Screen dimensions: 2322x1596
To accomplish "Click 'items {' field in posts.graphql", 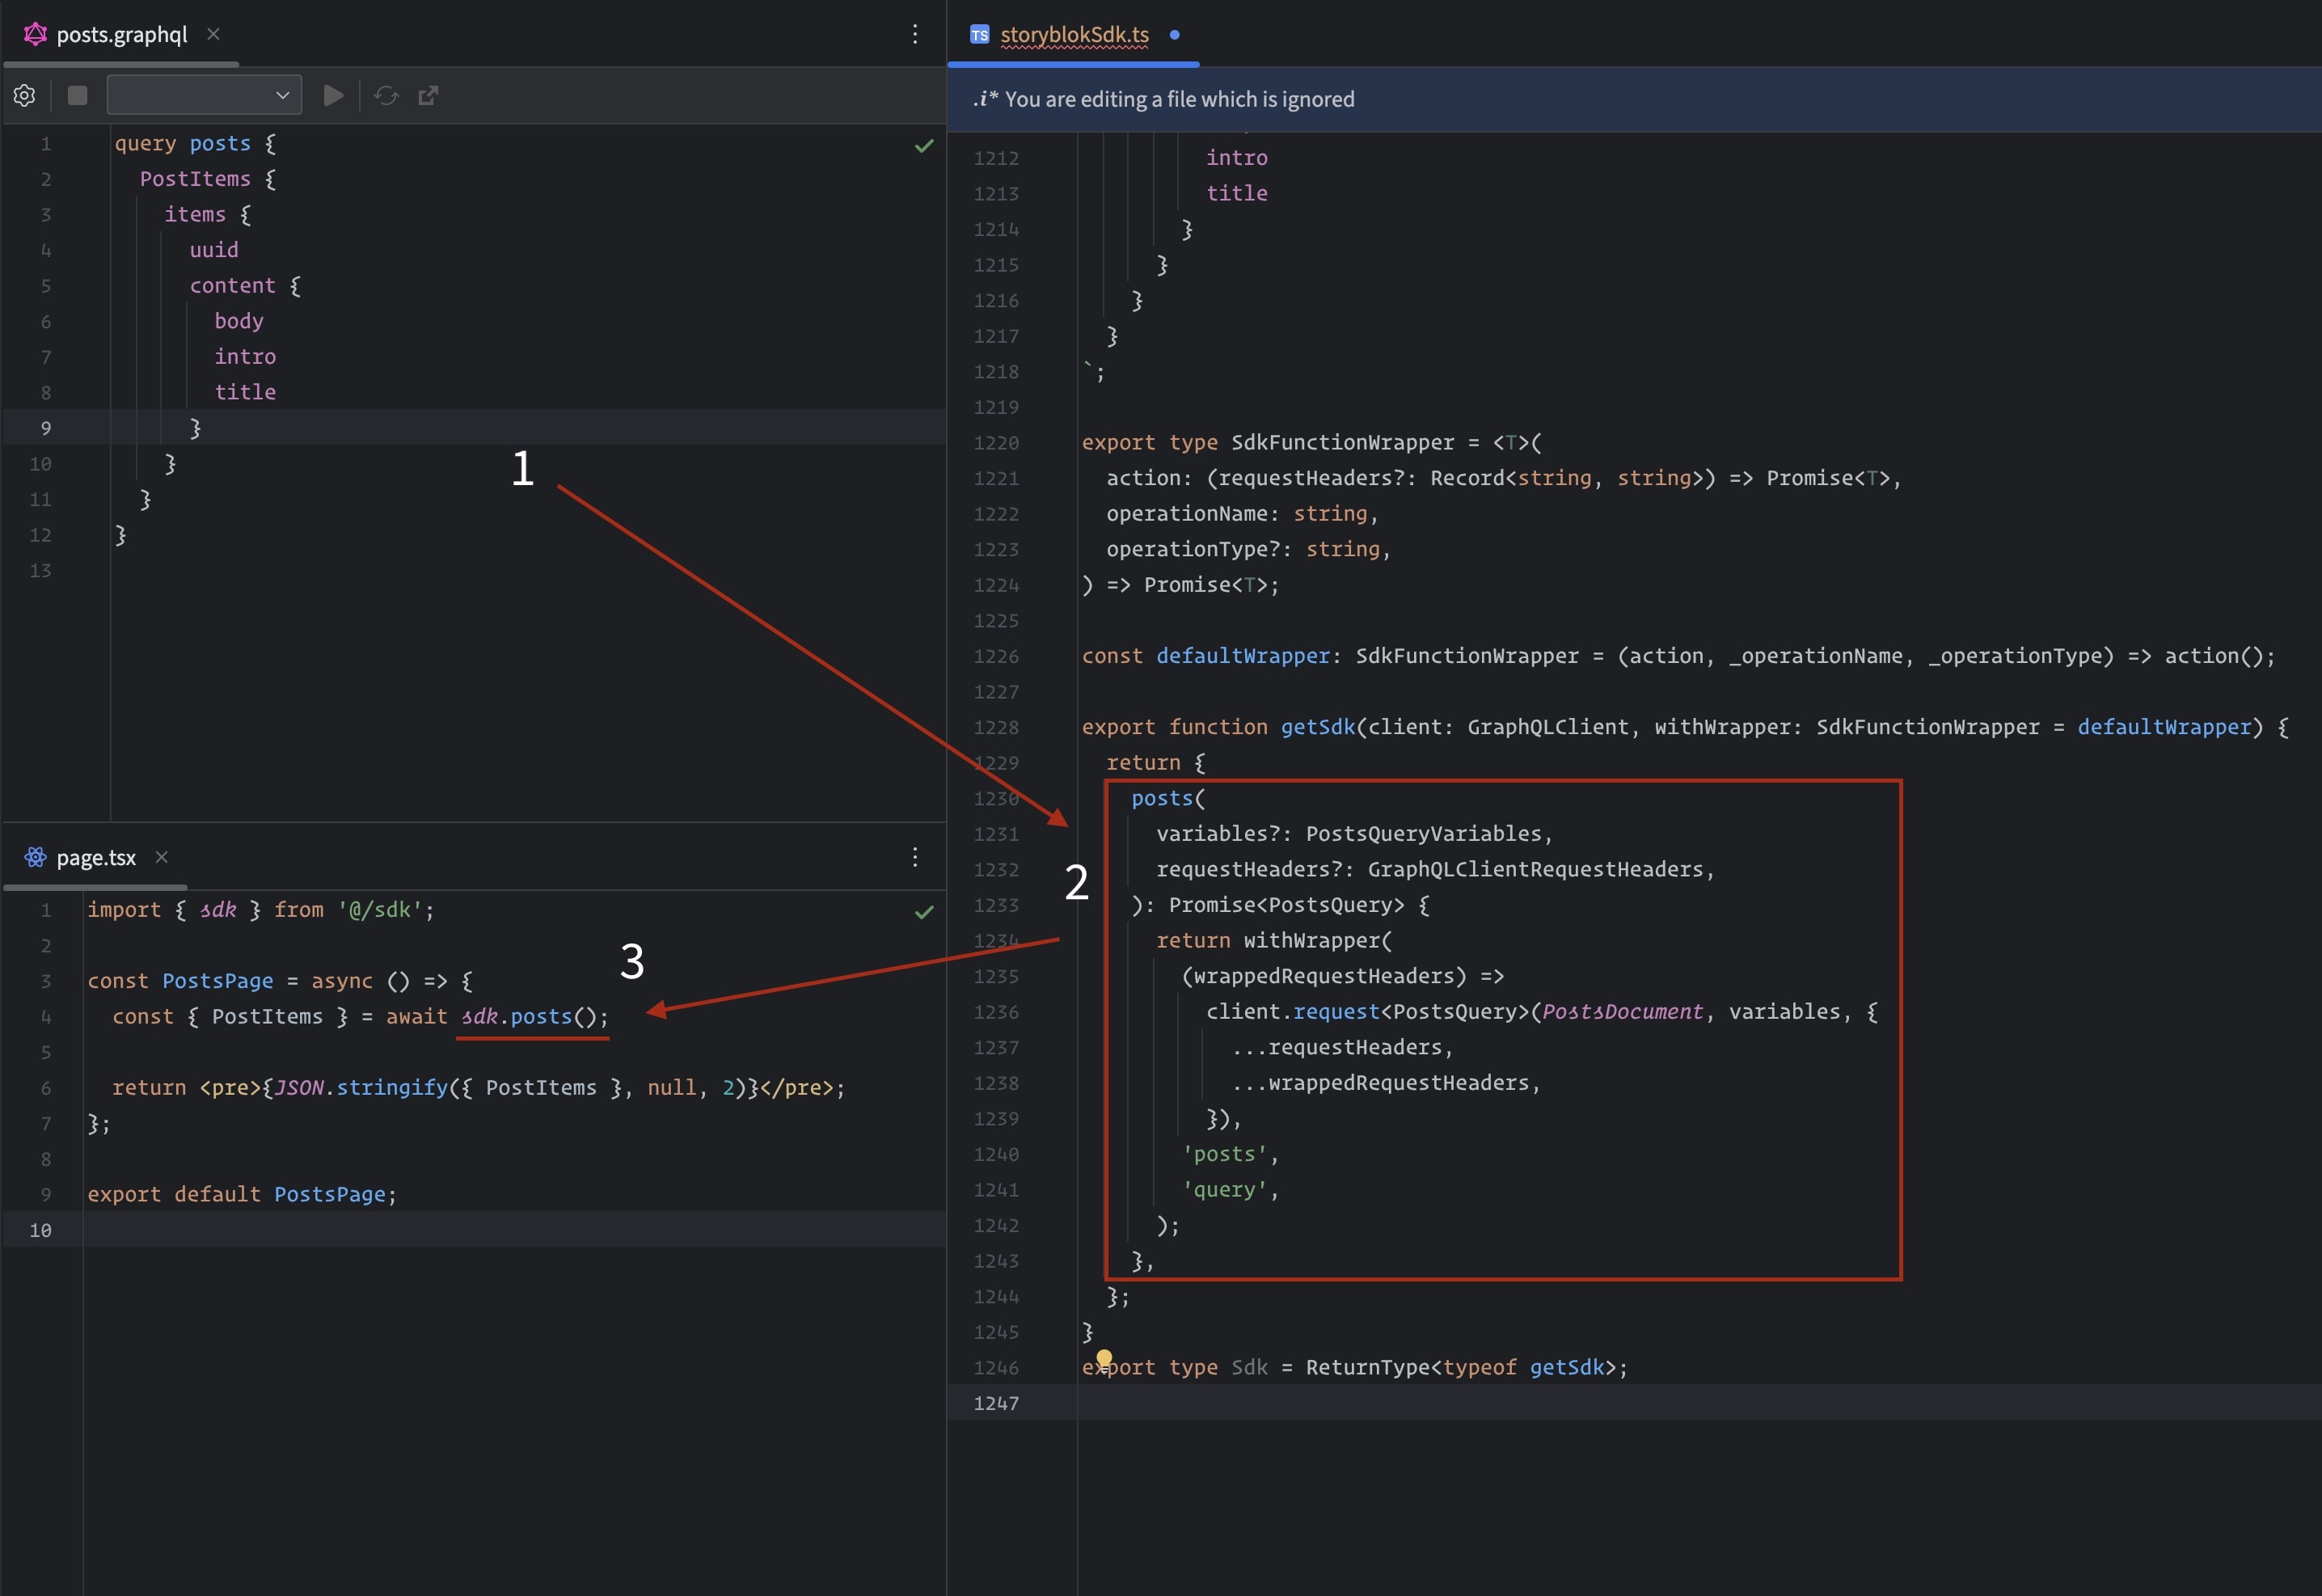I will 208,214.
